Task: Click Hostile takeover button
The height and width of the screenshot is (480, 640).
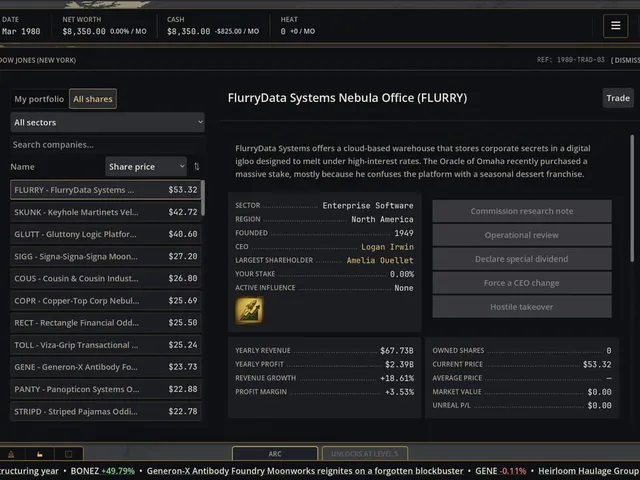Action: coord(522,307)
